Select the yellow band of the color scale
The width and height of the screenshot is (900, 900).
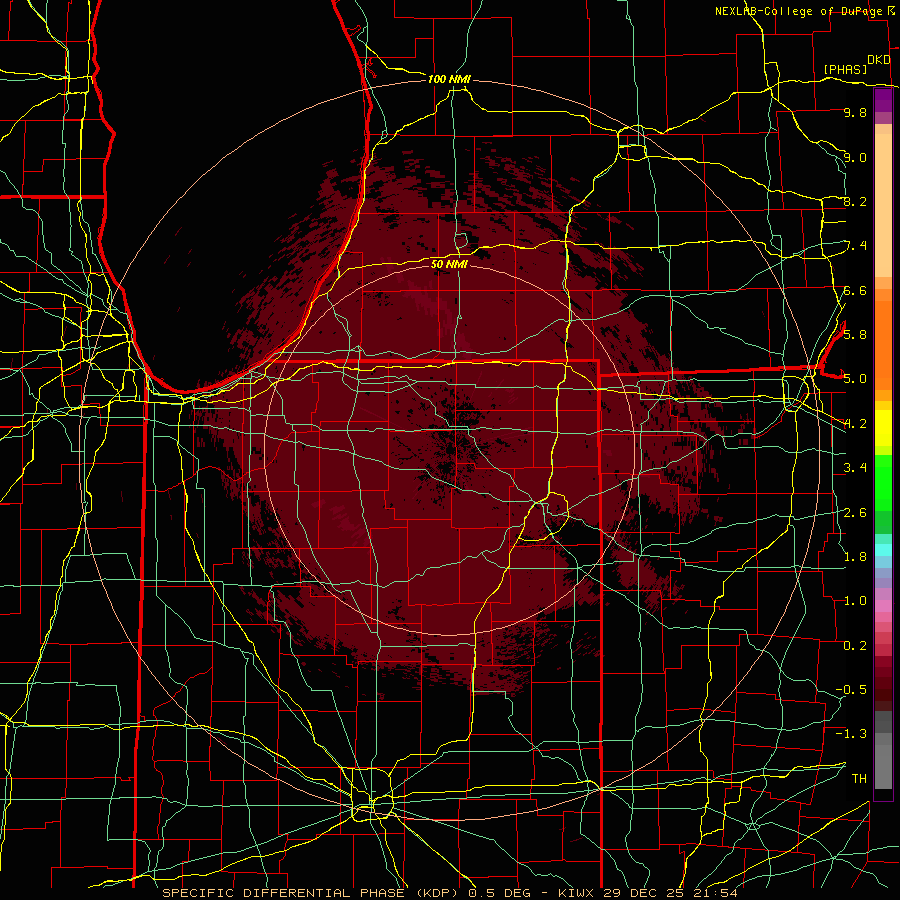pos(883,428)
